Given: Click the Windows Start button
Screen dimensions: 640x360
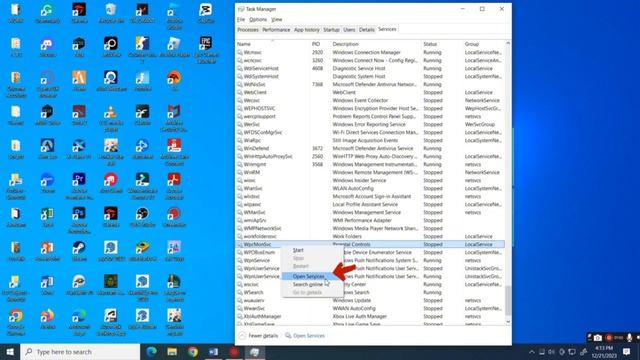Looking at the screenshot, I should click(10, 352).
